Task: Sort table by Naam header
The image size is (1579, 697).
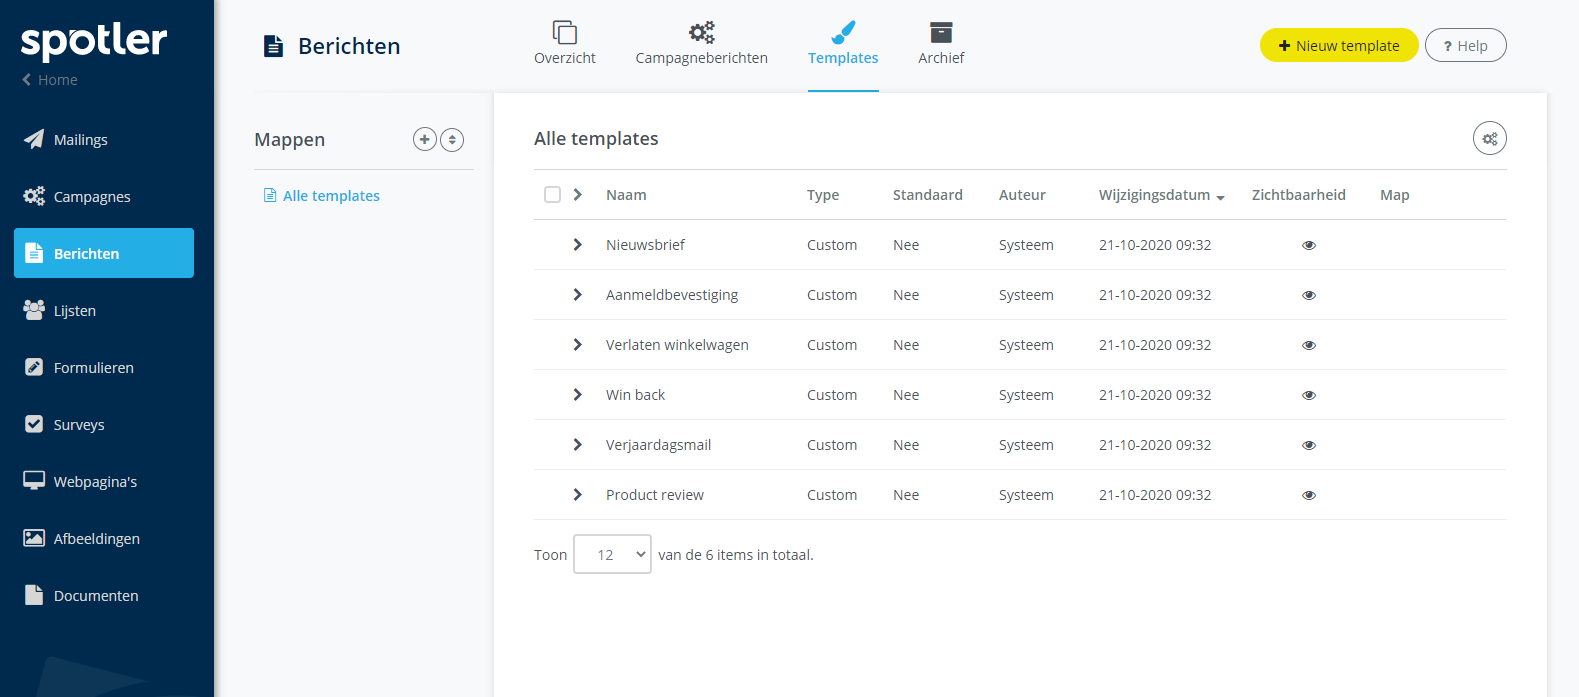Action: coord(626,195)
